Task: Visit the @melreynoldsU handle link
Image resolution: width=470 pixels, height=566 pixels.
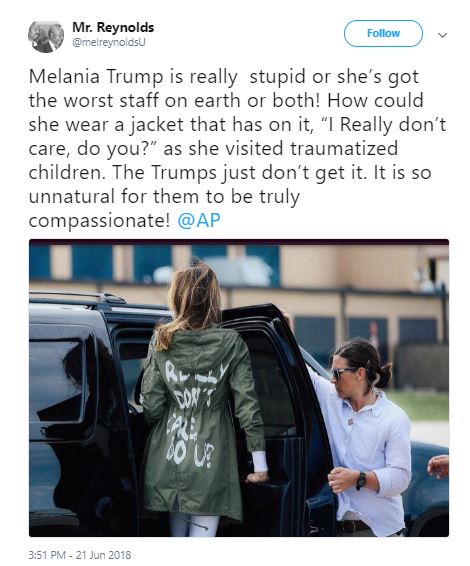Action: (109, 43)
